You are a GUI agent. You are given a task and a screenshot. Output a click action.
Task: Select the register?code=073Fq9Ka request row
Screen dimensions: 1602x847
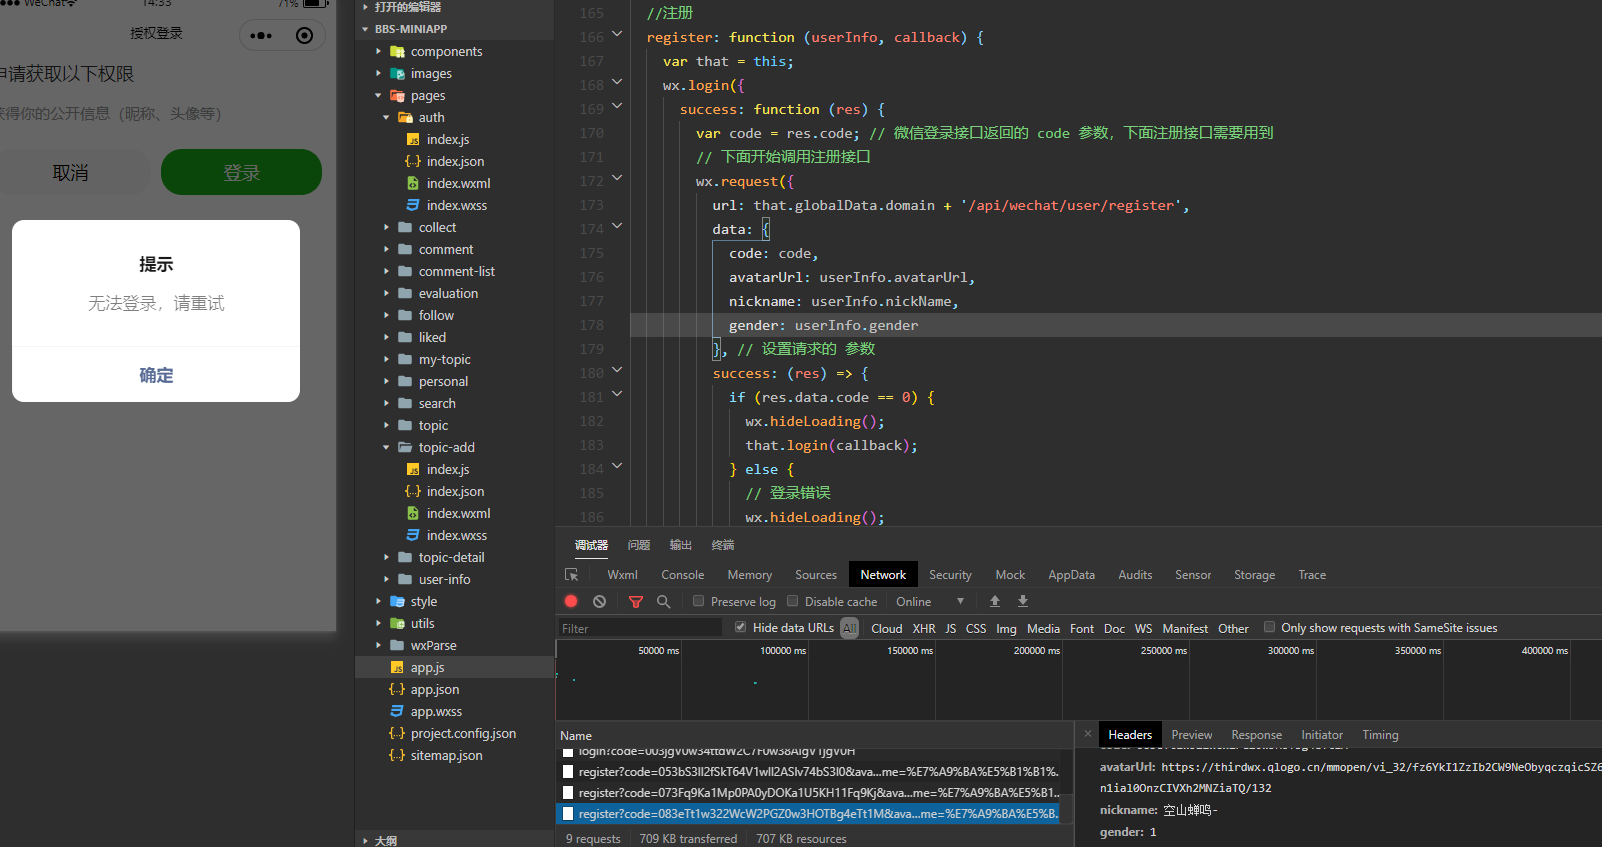pos(814,793)
